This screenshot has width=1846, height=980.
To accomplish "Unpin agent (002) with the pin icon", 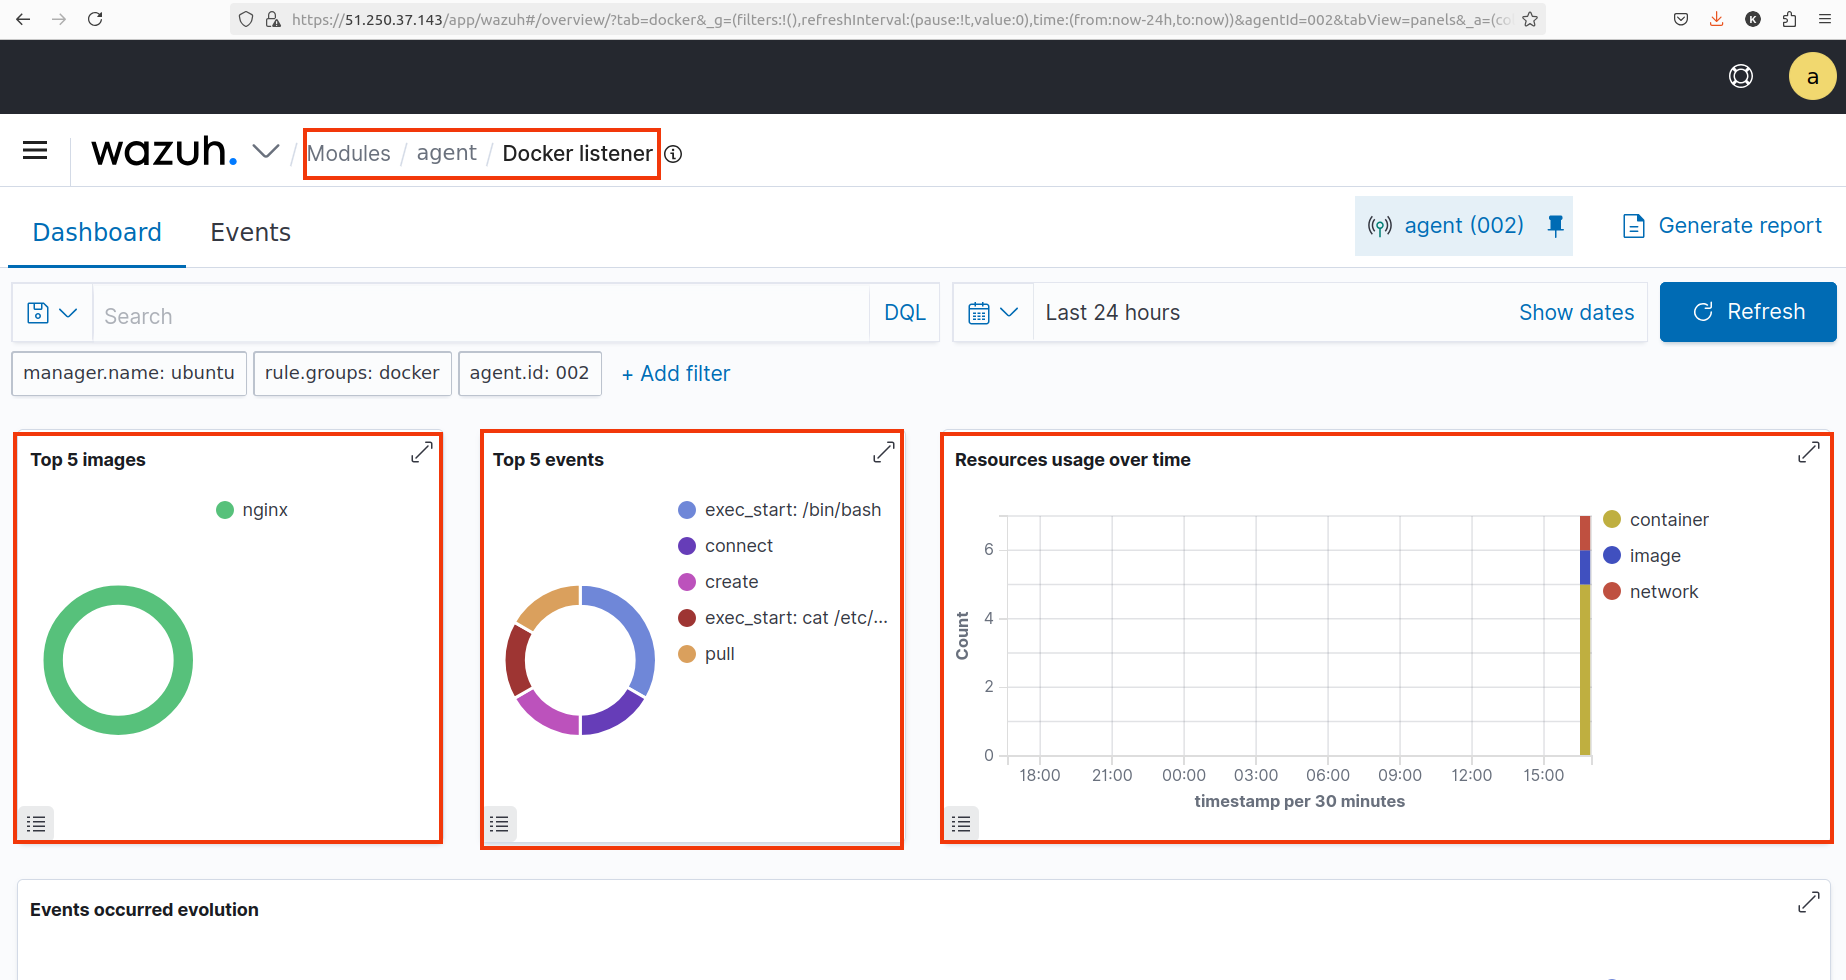I will click(1555, 226).
